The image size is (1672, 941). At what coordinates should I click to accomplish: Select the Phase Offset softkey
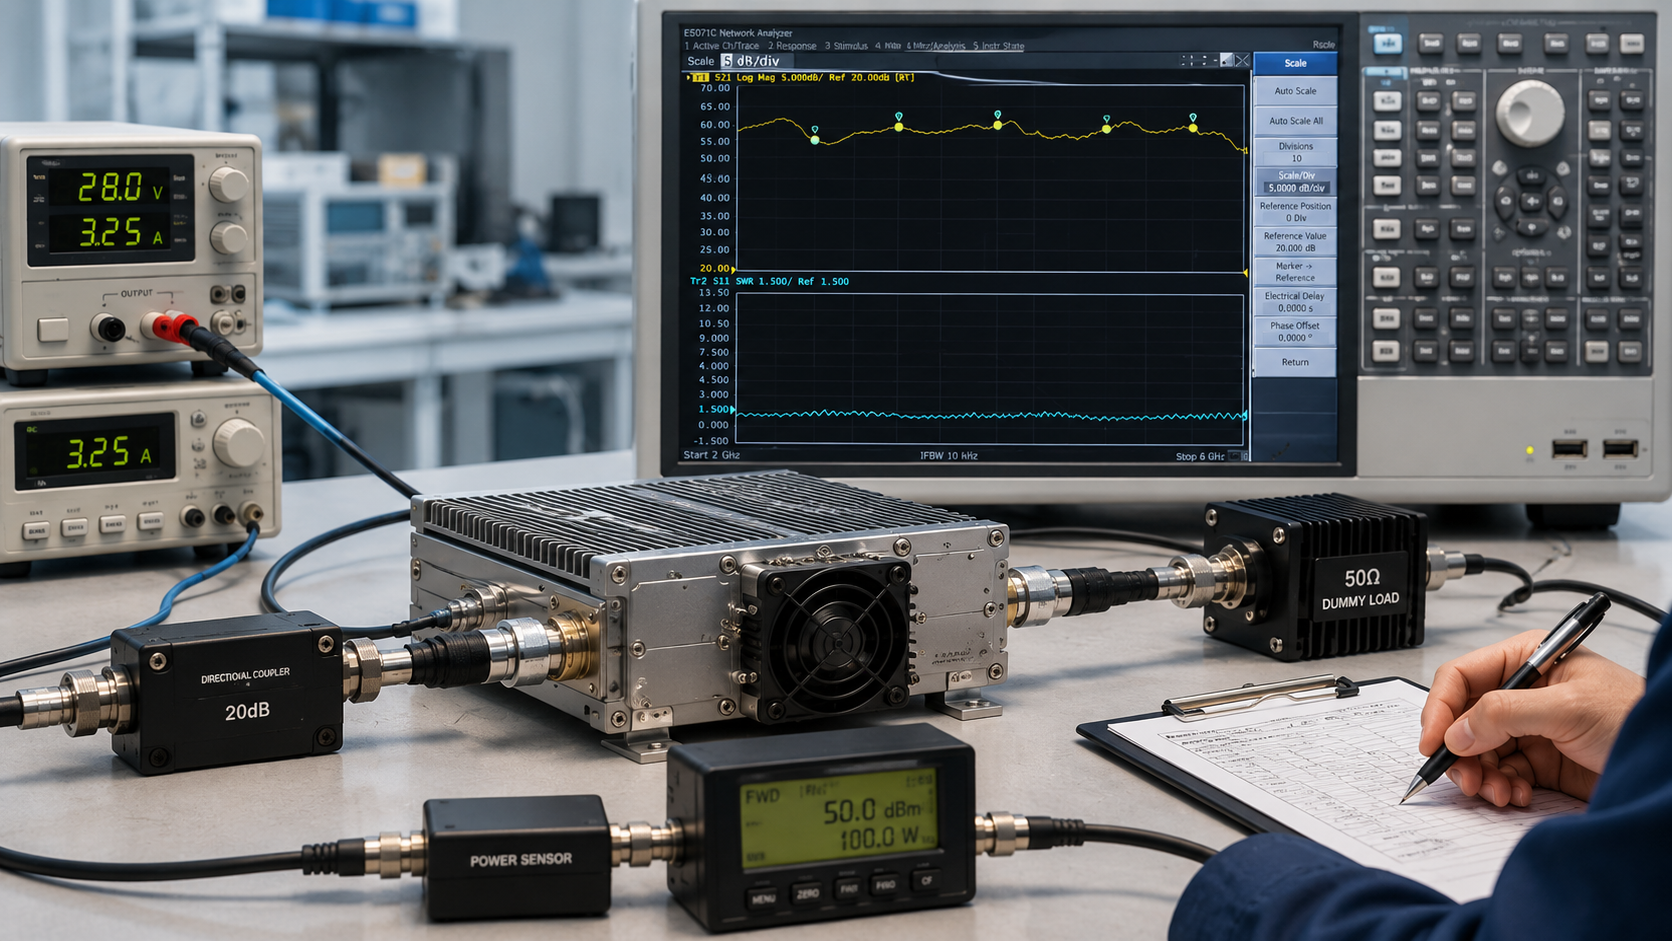click(x=1295, y=332)
